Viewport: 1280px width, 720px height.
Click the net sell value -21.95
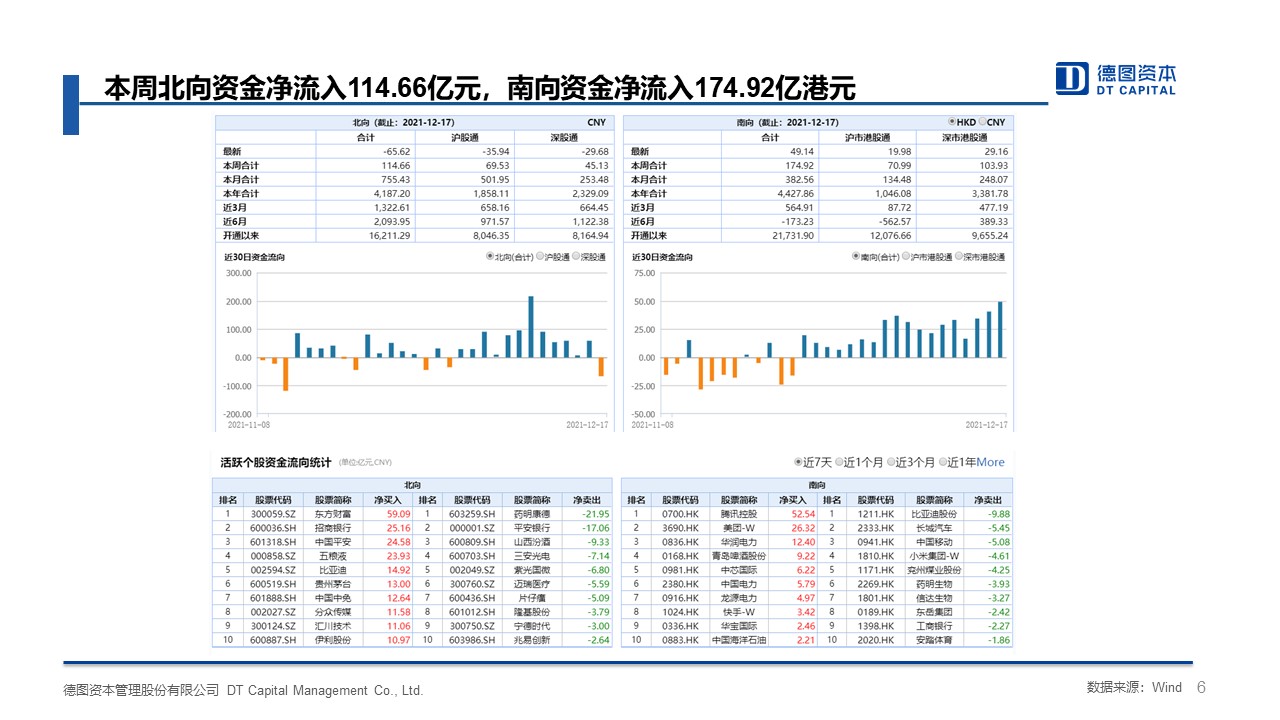[596, 514]
